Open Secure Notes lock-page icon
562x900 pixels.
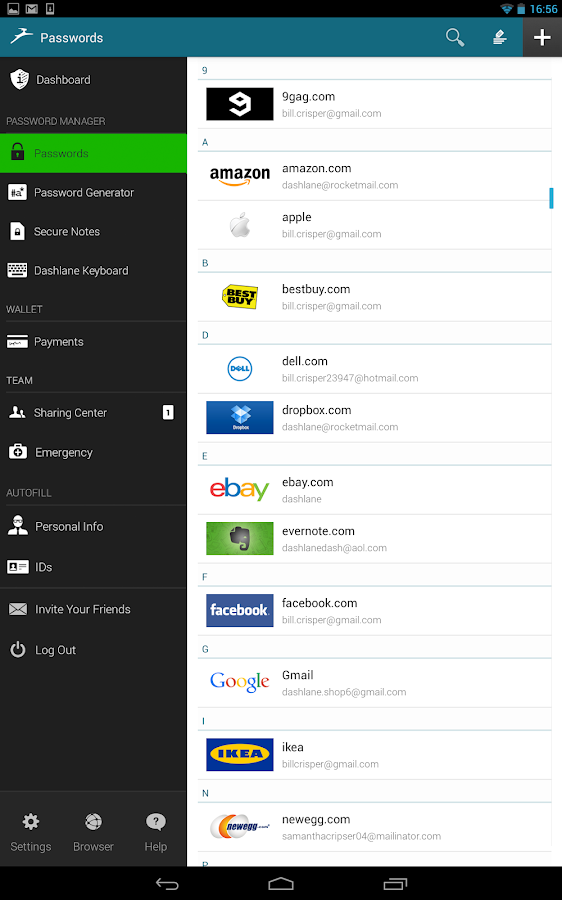click(x=17, y=231)
